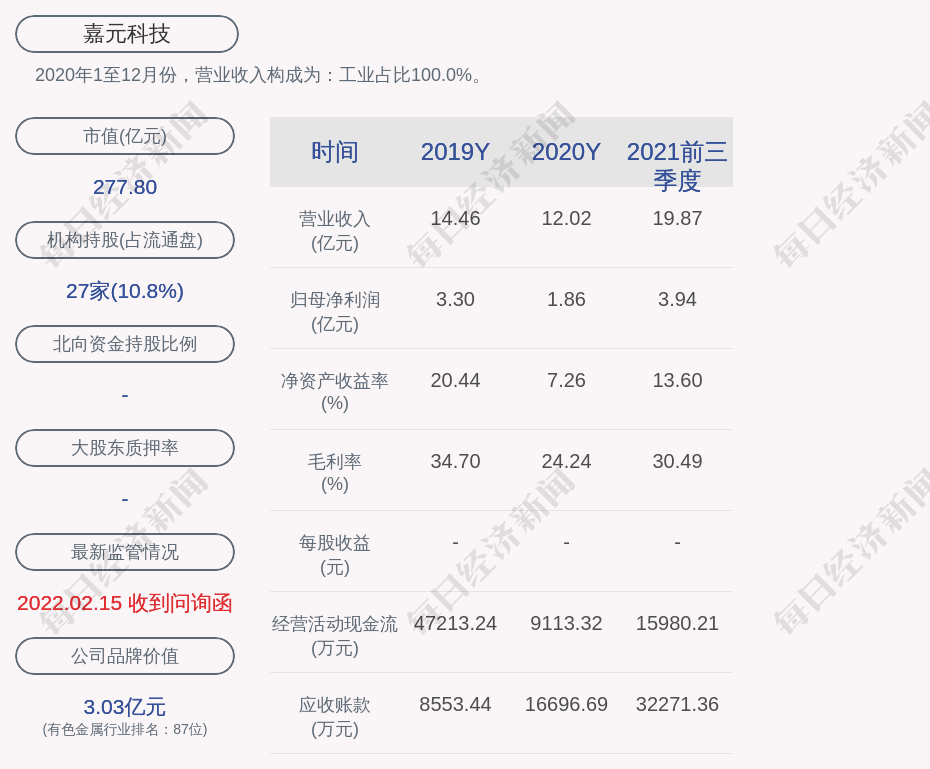
Task: Click the 经营活动现金流(万元) row label
Action: [x=335, y=636]
